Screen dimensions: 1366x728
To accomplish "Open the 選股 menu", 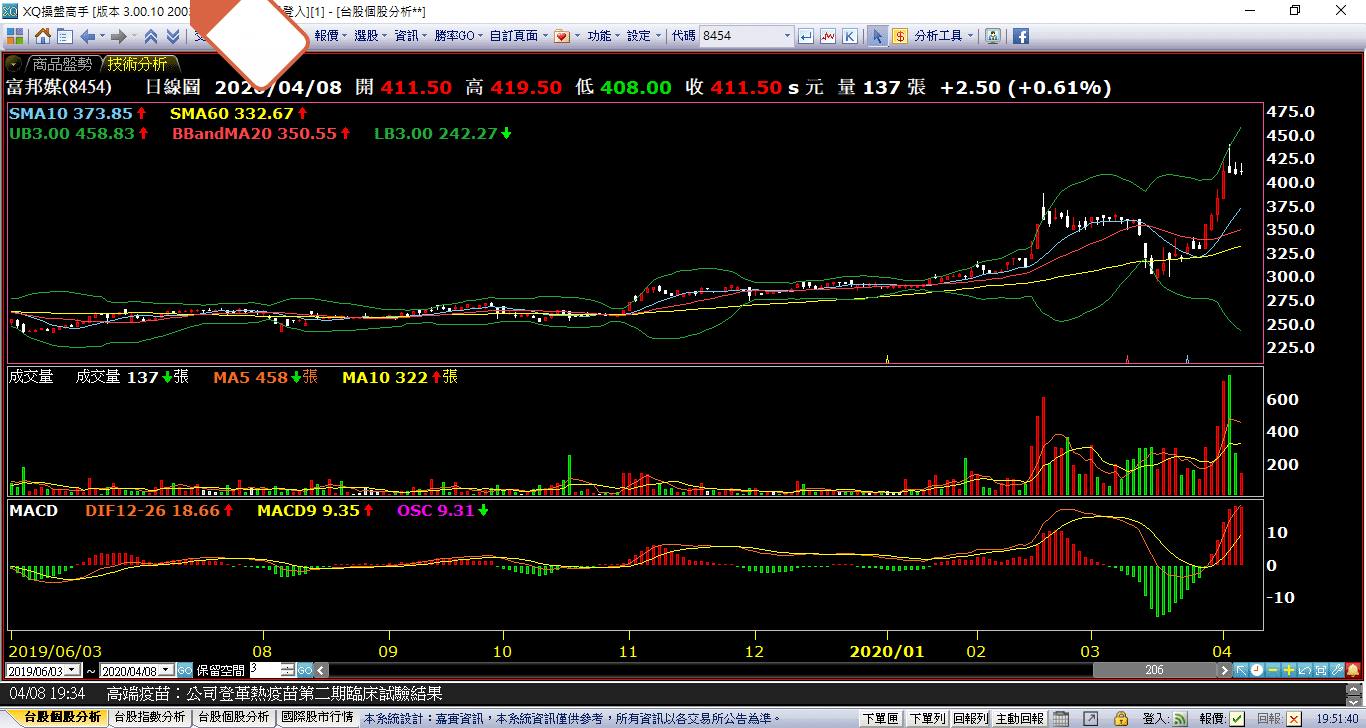I will click(370, 36).
